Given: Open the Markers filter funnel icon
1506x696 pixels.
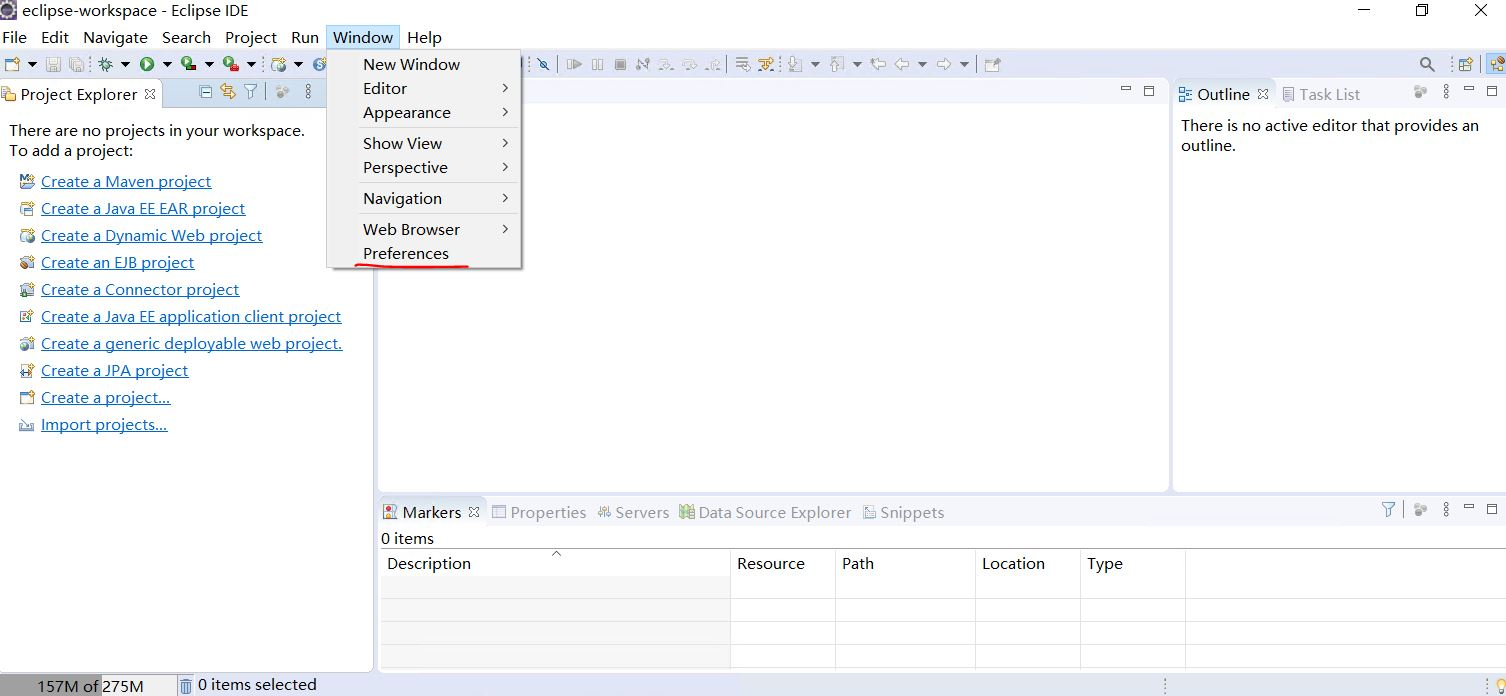Looking at the screenshot, I should [1388, 510].
